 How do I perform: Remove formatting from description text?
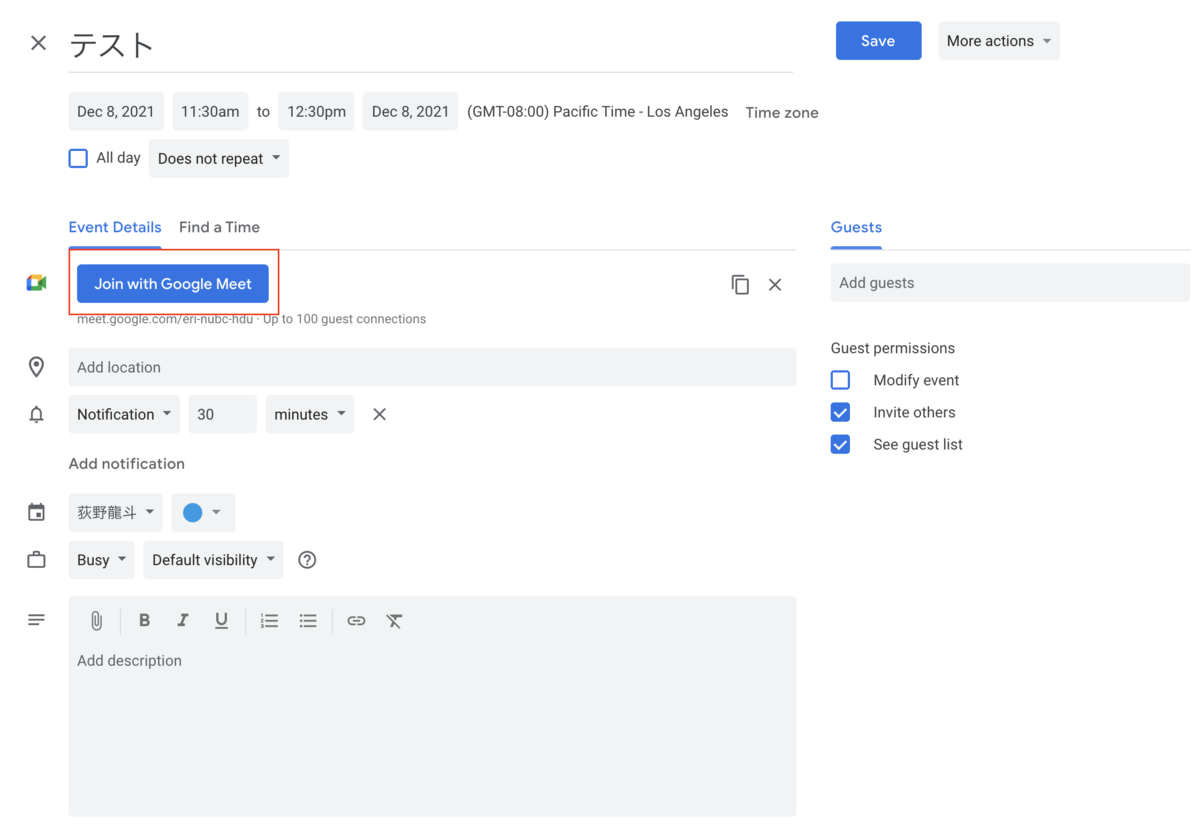point(394,621)
